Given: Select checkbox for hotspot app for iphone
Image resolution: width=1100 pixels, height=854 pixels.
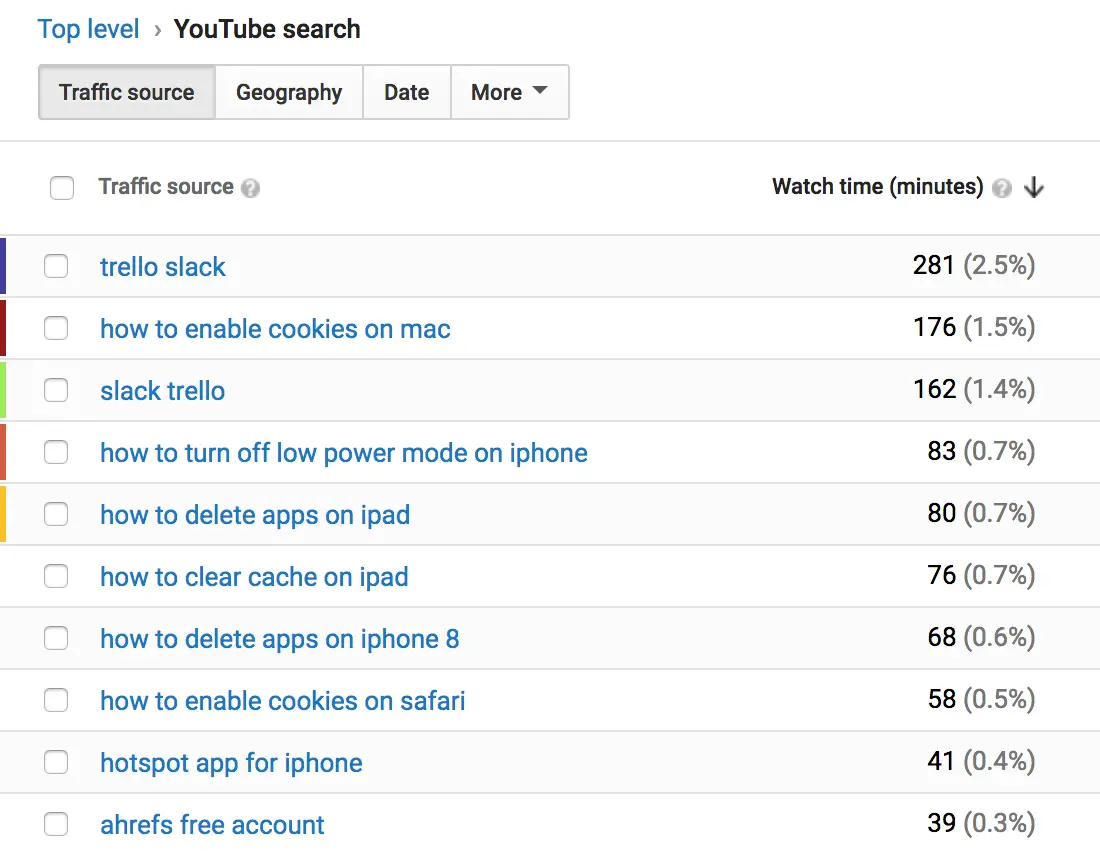Looking at the screenshot, I should click(56, 762).
